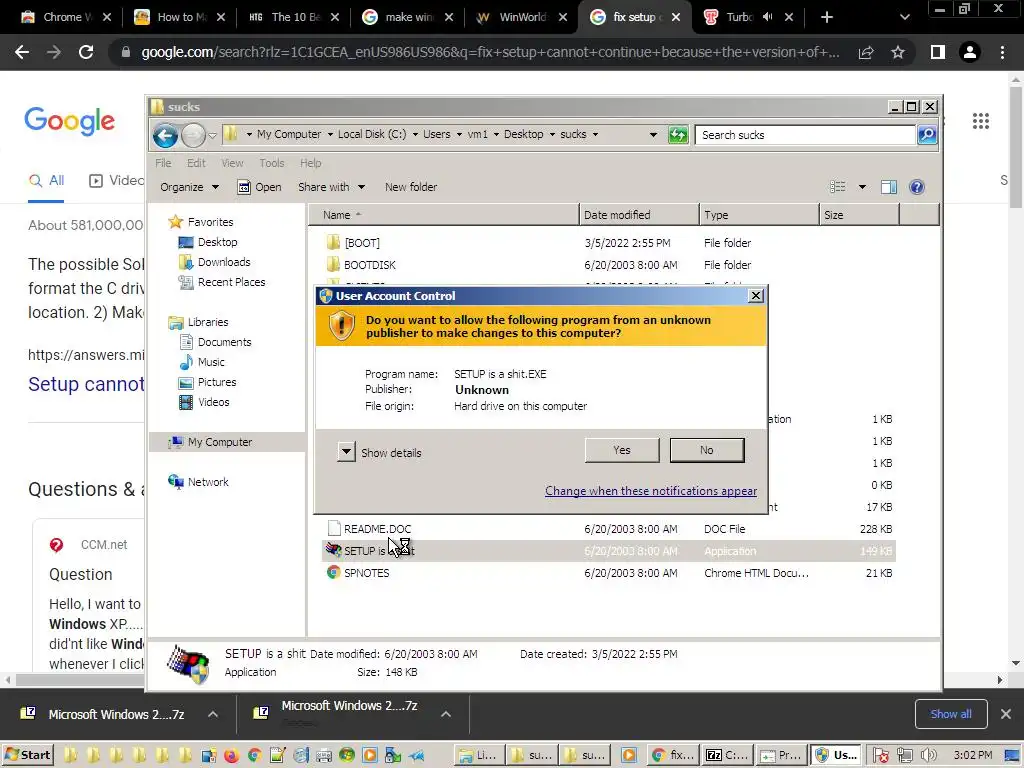Click Show all downloads button

[951, 714]
